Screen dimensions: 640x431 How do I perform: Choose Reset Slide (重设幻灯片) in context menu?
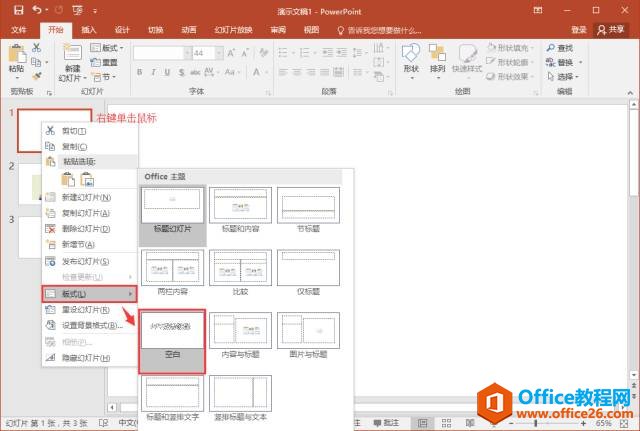tap(90, 310)
